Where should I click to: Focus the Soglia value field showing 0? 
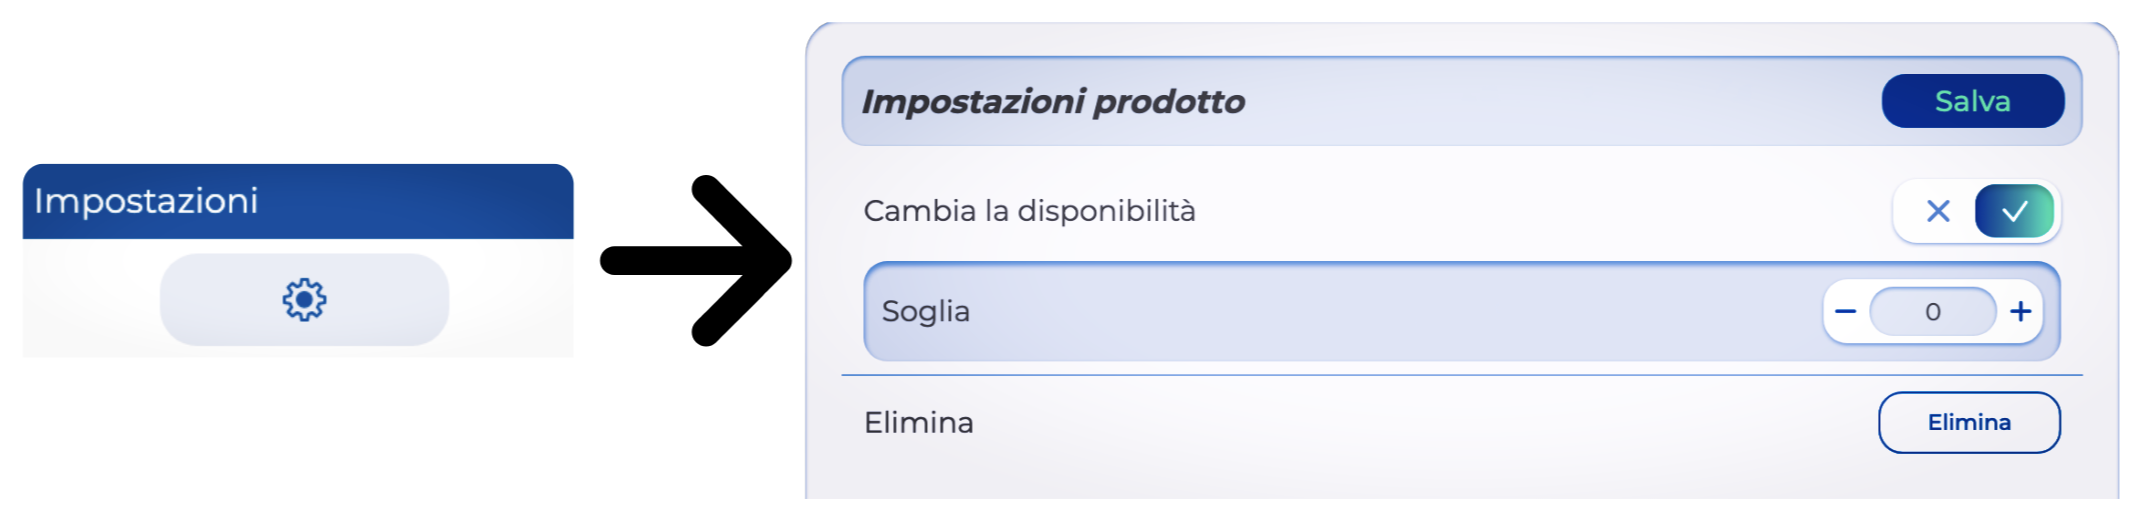point(1932,312)
